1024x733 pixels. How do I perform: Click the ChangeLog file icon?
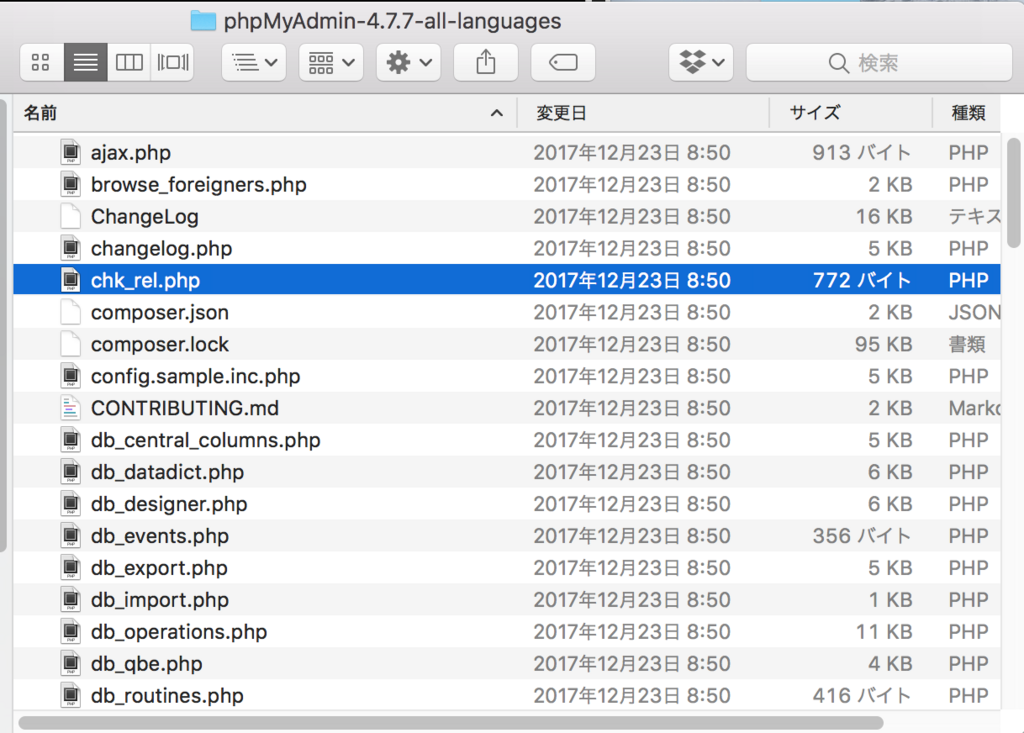(x=71, y=217)
